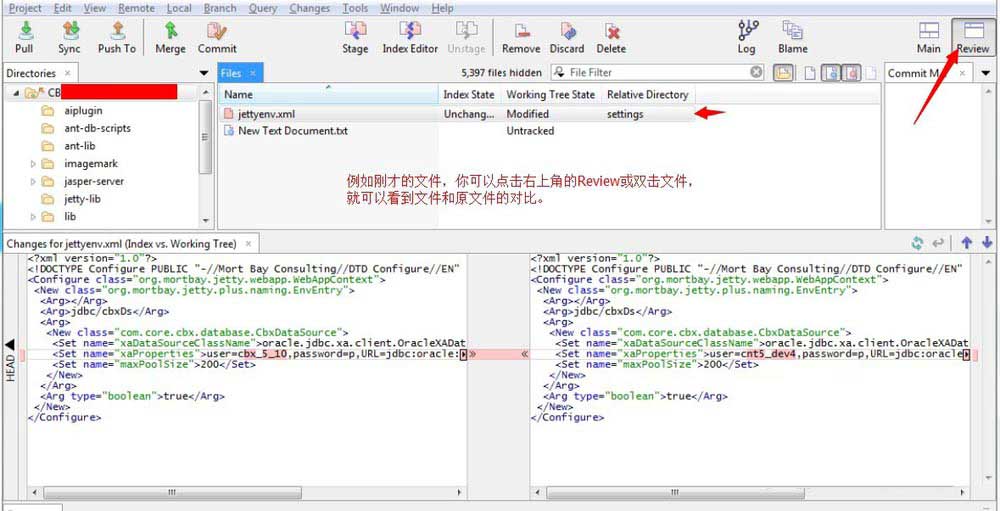Viewport: 1000px width, 511px height.
Task: Toggle the blue-badged file filter button
Action: (830, 73)
